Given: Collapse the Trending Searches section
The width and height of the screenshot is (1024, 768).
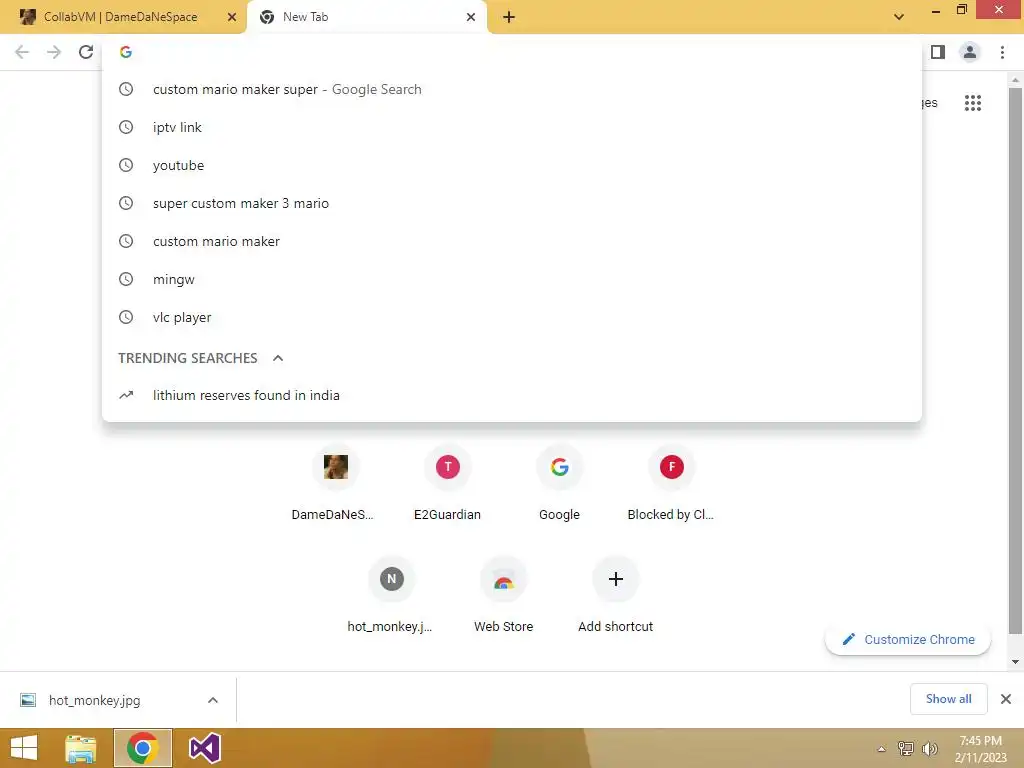Looking at the screenshot, I should pos(278,358).
